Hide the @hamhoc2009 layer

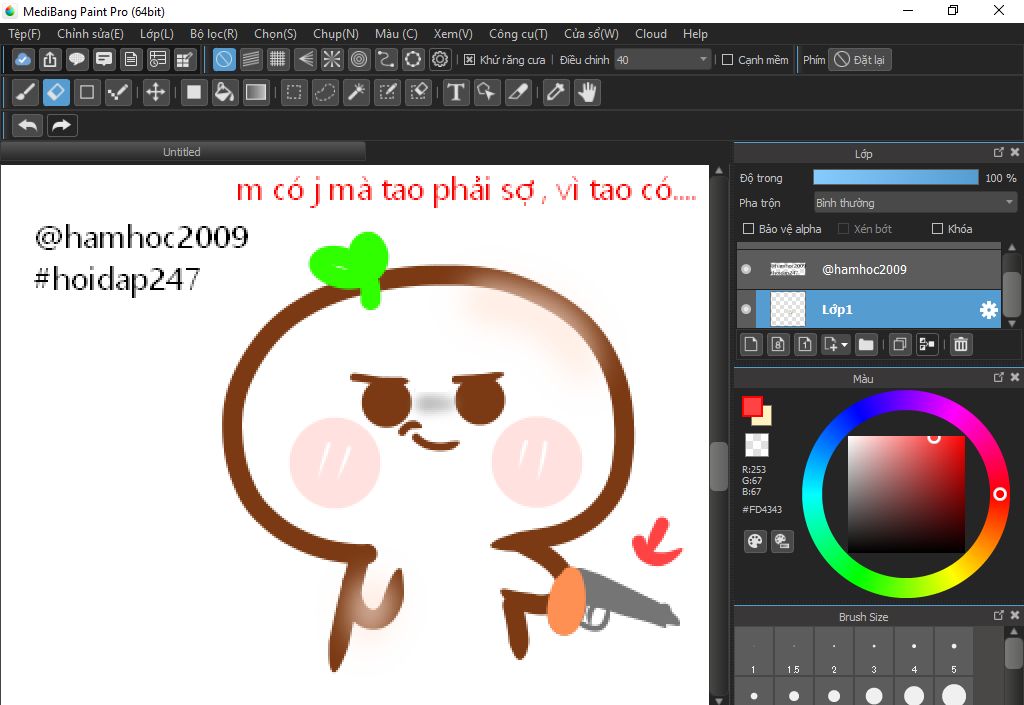point(746,269)
